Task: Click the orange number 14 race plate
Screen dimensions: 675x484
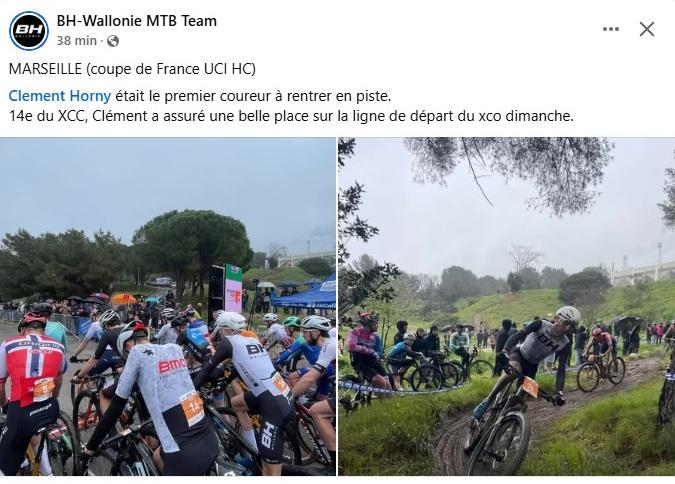Action: tap(192, 408)
